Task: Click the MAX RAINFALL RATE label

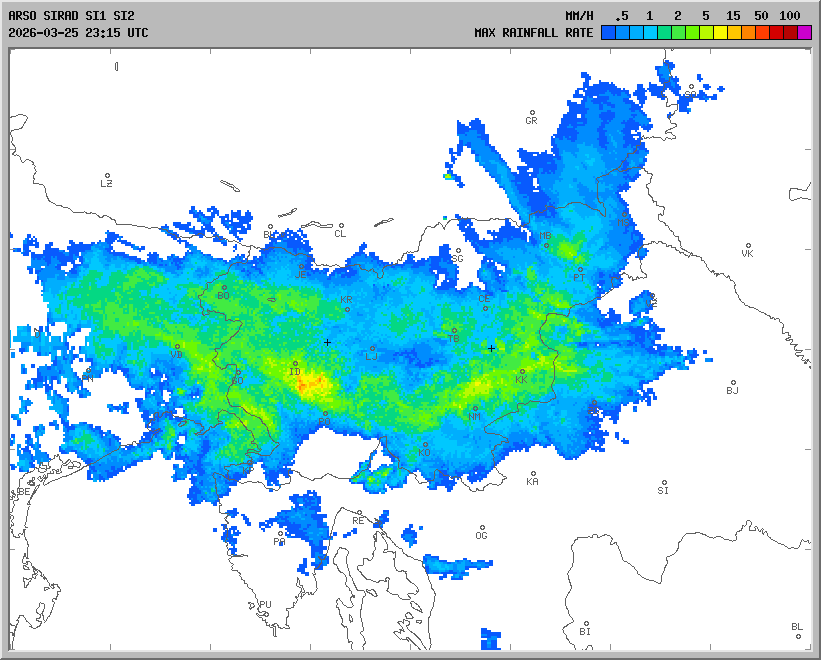Action: [533, 32]
